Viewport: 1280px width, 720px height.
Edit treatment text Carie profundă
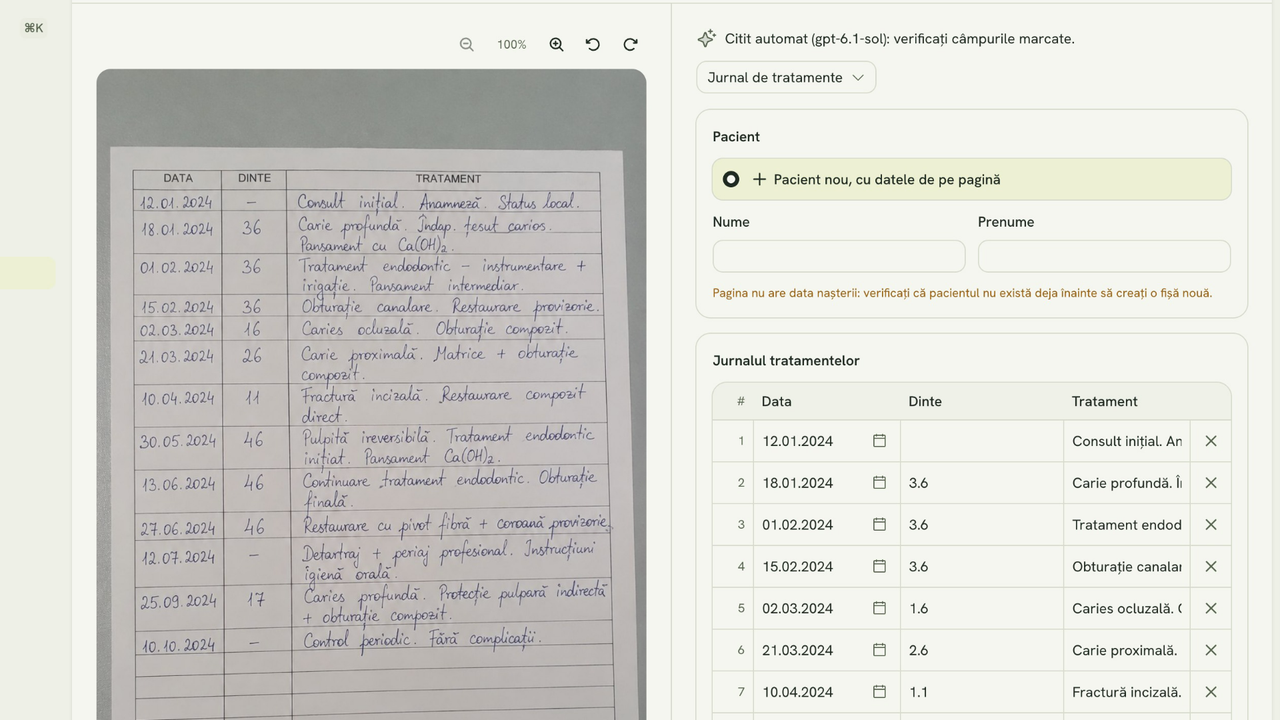(x=1127, y=483)
